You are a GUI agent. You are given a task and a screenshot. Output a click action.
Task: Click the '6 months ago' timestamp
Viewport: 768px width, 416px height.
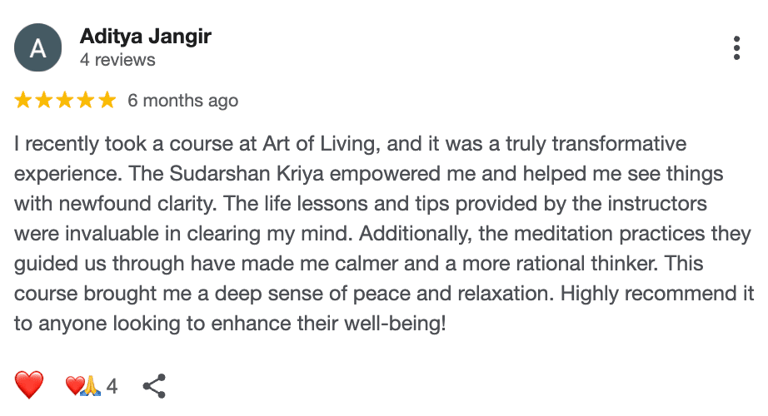(x=183, y=100)
